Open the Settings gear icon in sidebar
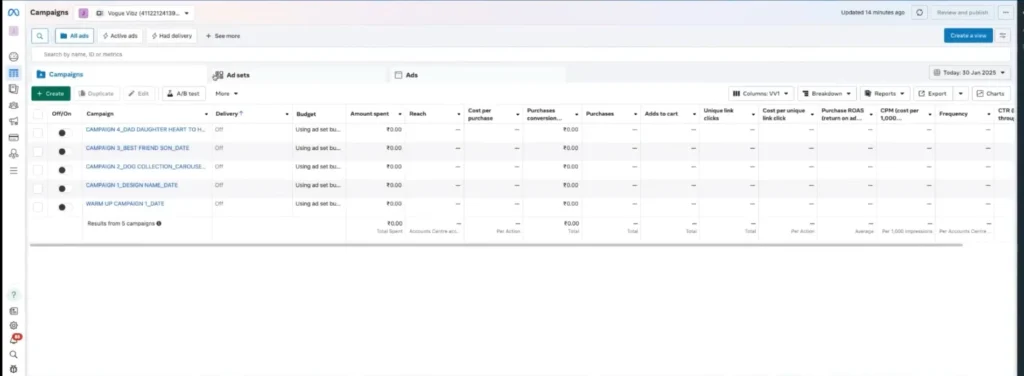The width and height of the screenshot is (1024, 376). tap(14, 325)
